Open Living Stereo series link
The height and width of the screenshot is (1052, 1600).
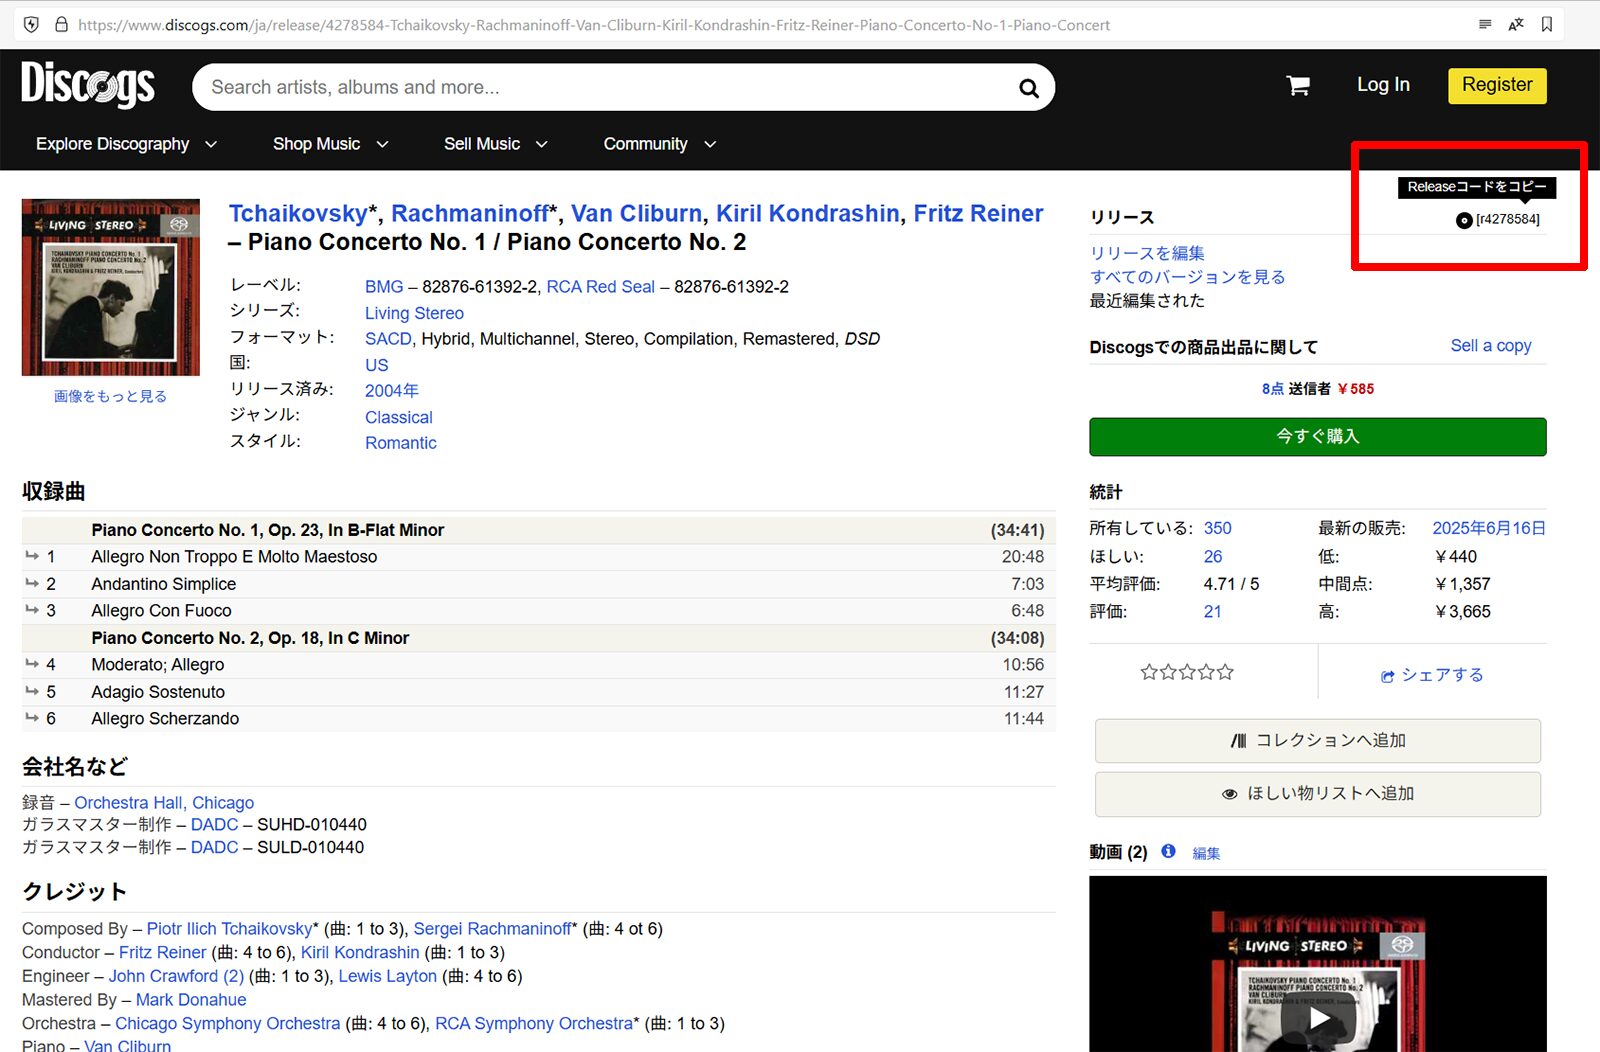pos(414,313)
